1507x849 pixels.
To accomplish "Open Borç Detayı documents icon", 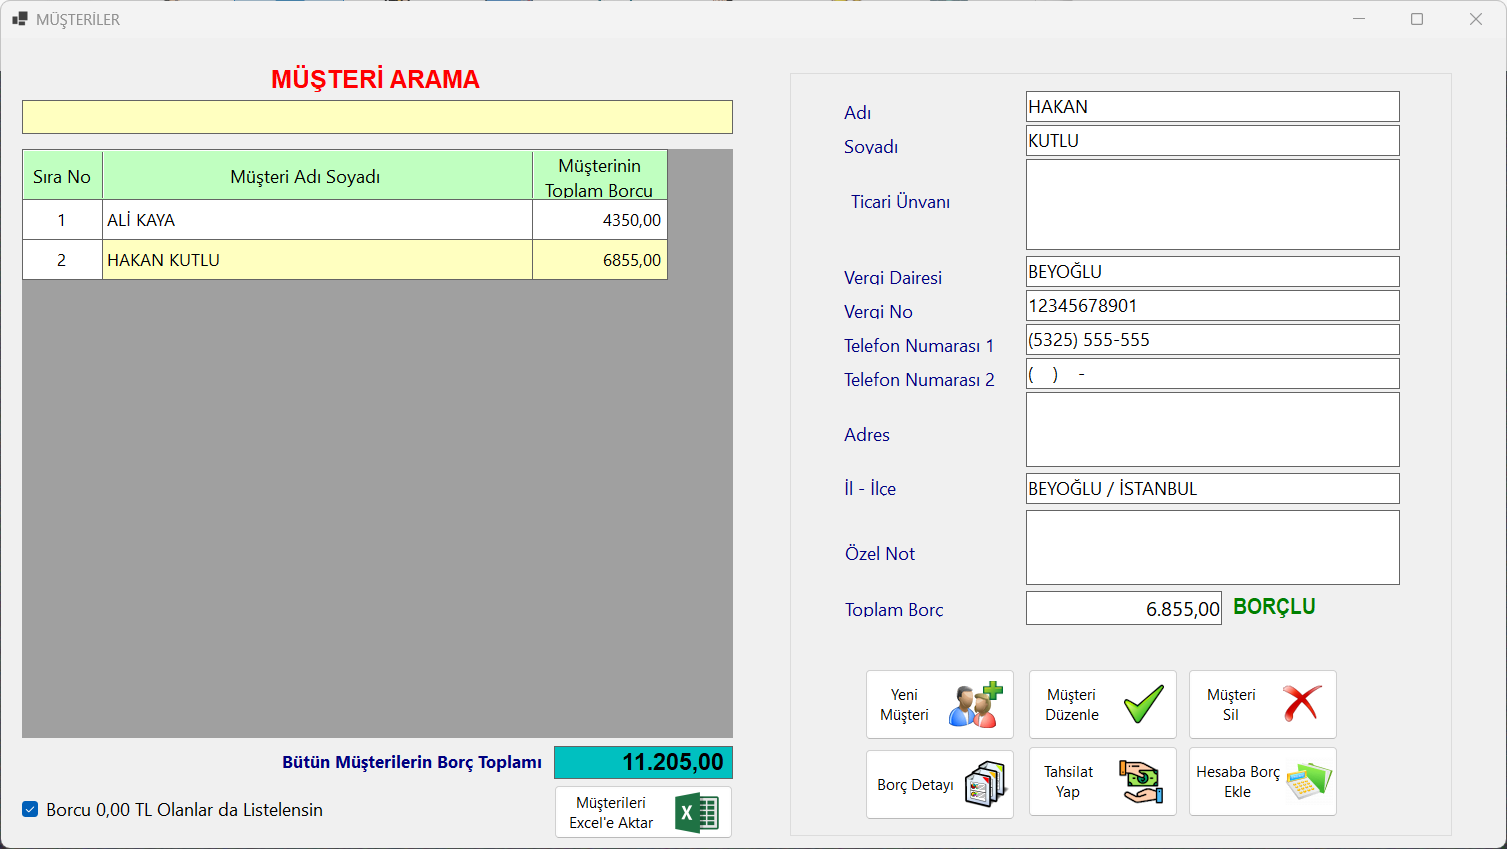I will click(x=985, y=785).
